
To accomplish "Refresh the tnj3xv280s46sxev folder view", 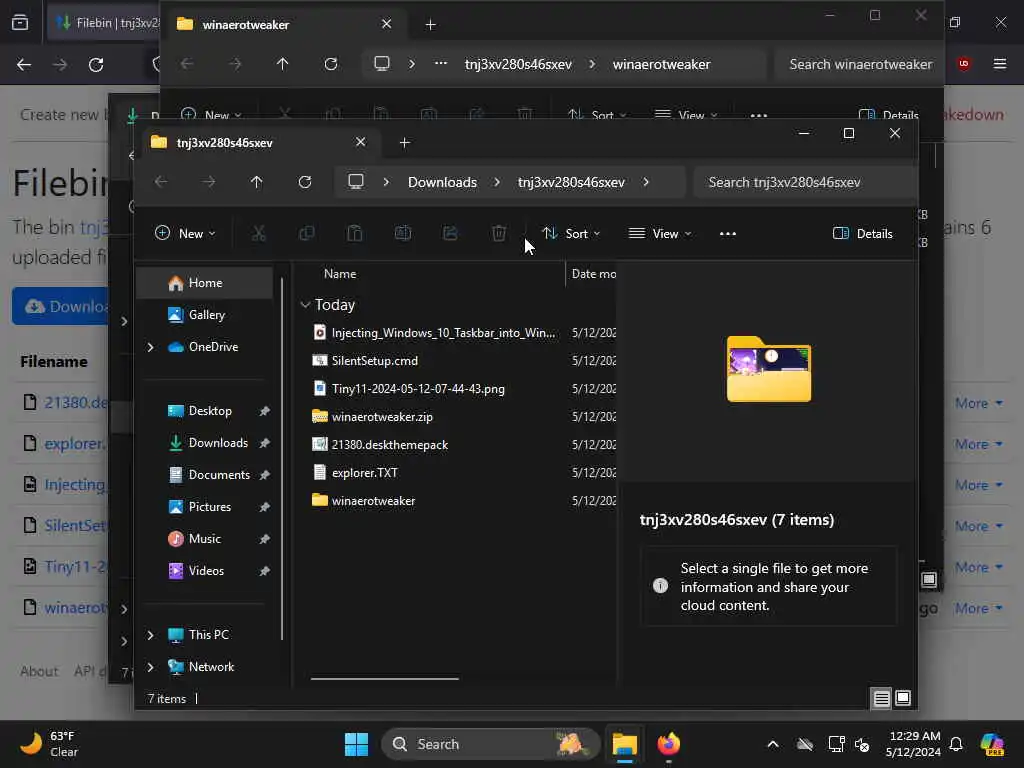I will click(x=305, y=182).
